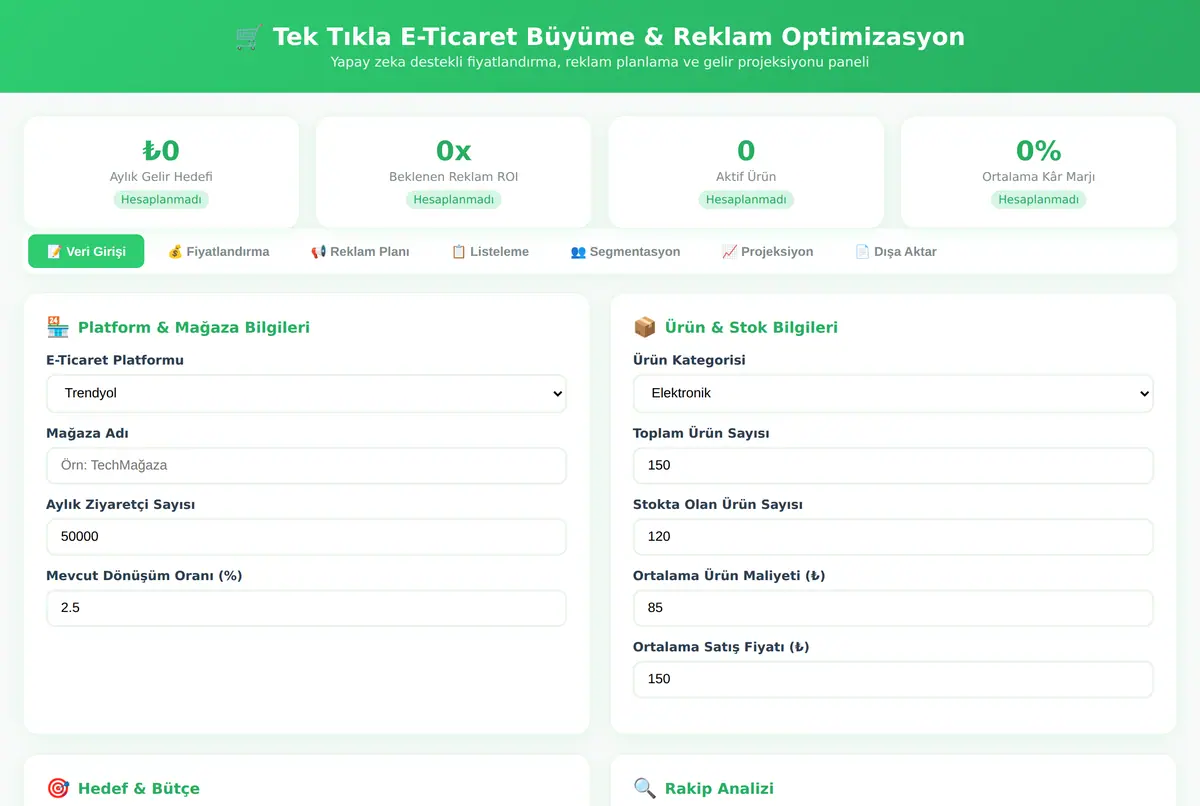Click Hesaplanmadı badge under Aktif Ürün
The width and height of the screenshot is (1200, 806).
point(746,199)
